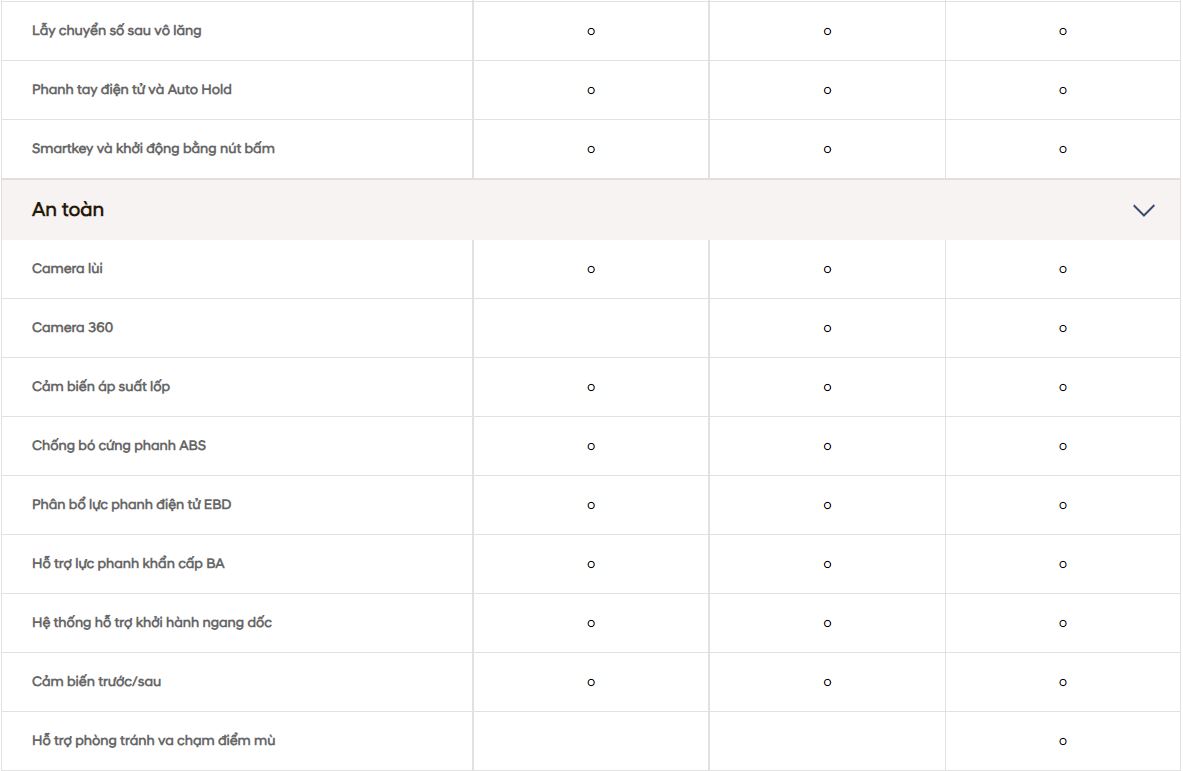
Task: Select Phân bổ lực phanh điện tử EBD
Action: [x=131, y=505]
